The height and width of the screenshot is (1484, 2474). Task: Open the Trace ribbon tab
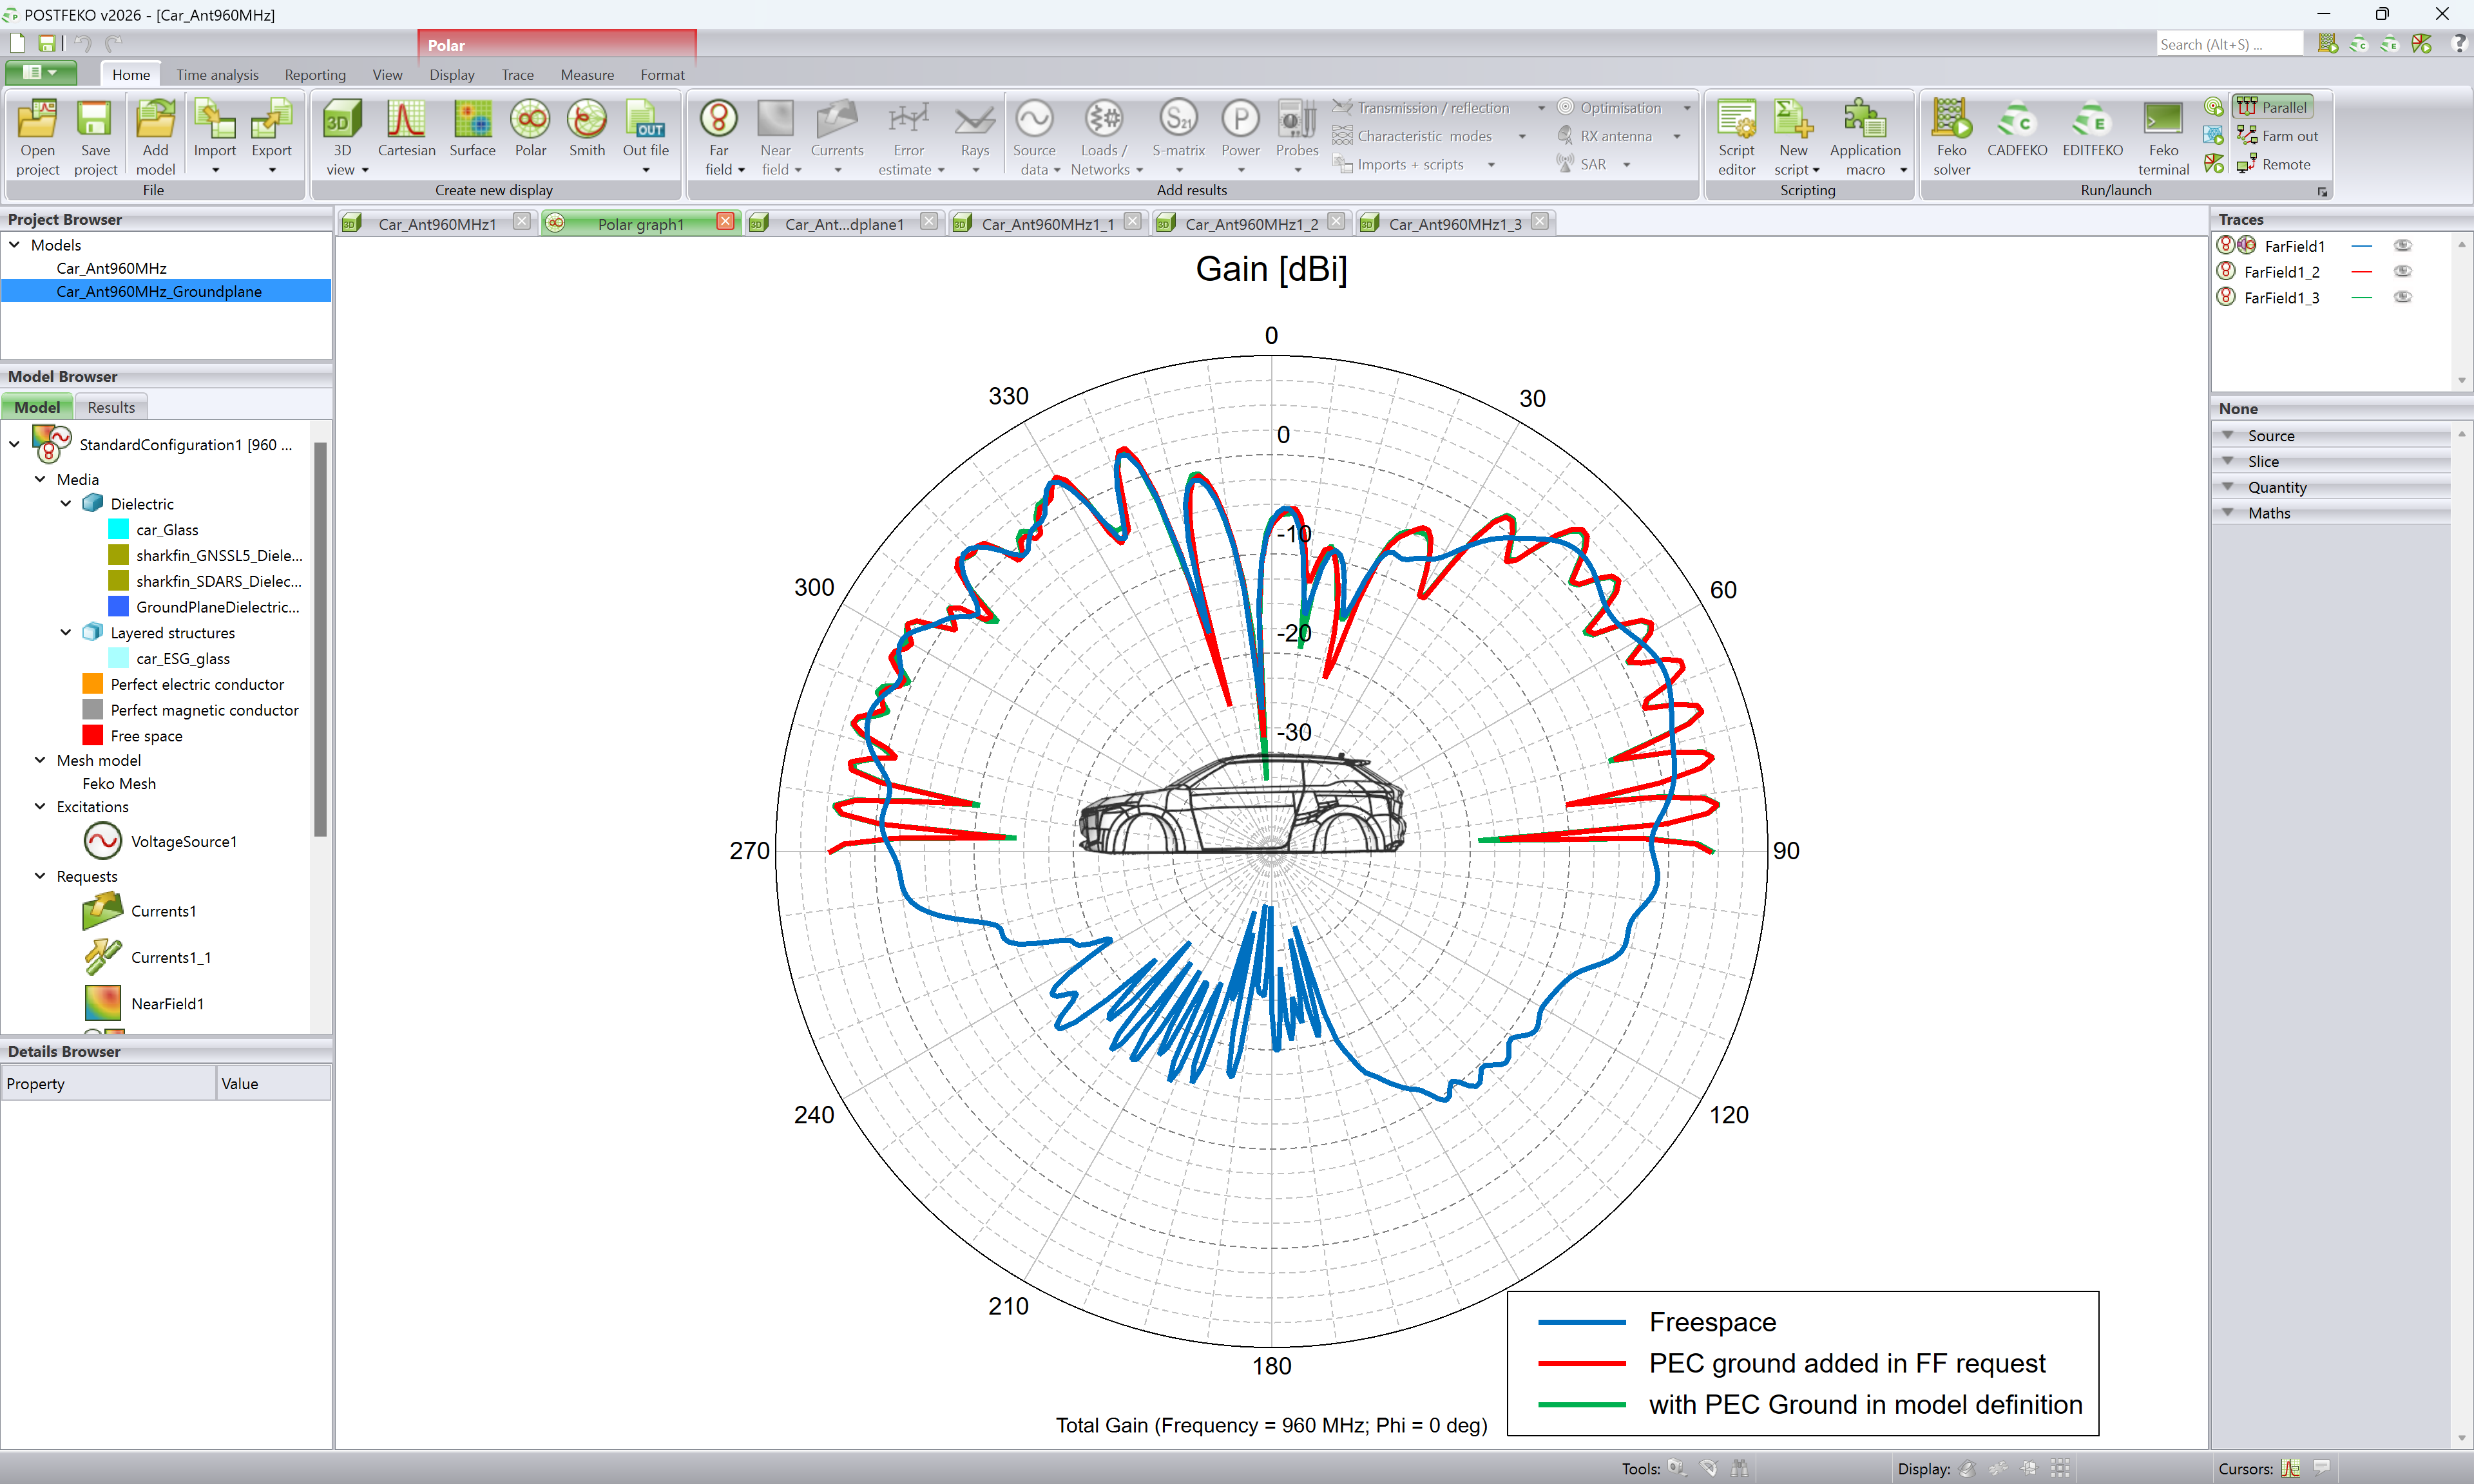tap(517, 75)
